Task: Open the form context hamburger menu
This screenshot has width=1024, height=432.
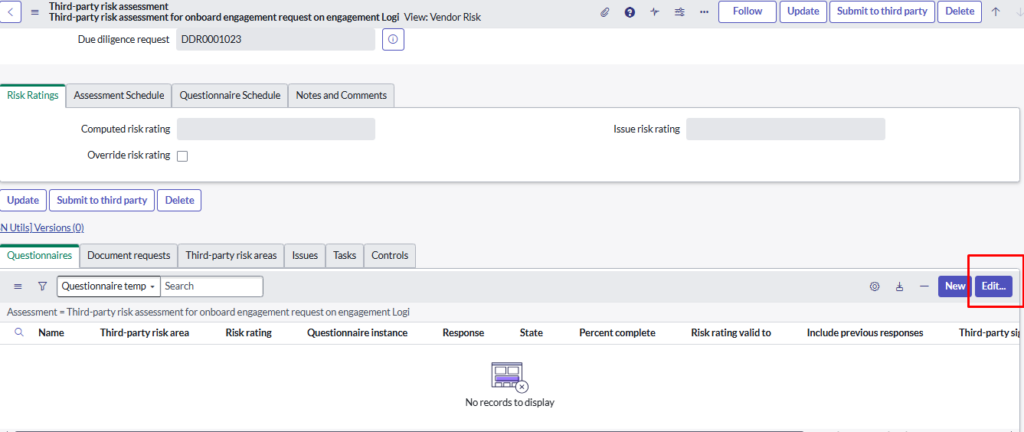Action: pos(35,12)
